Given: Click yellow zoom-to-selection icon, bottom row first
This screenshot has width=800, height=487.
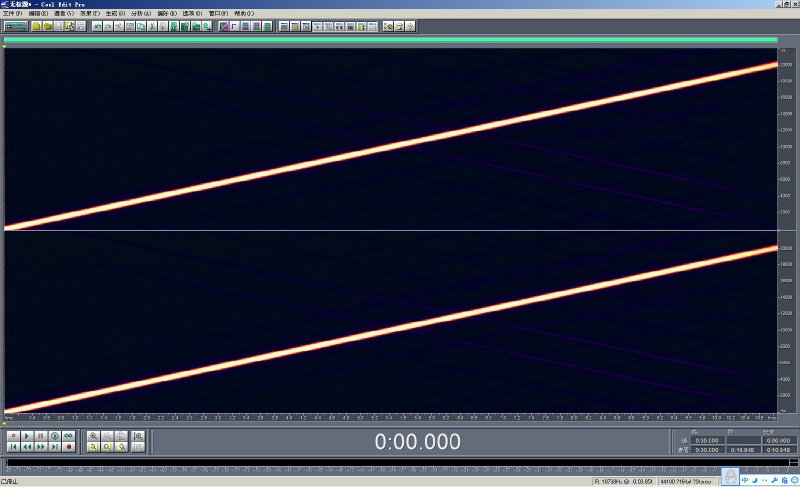Looking at the screenshot, I should coord(93,447).
